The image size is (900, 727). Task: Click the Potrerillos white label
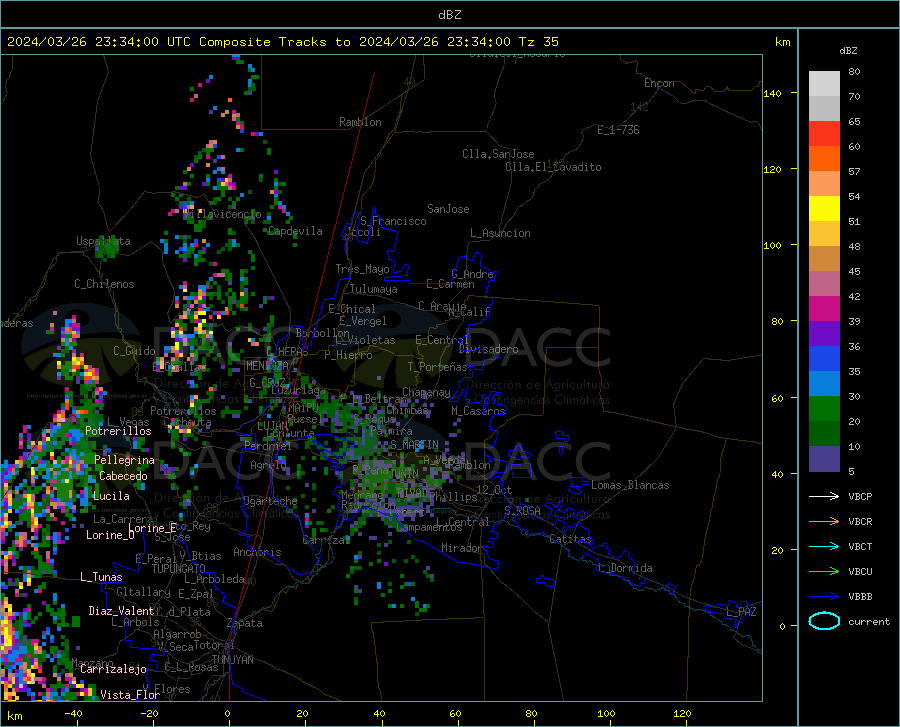(118, 431)
